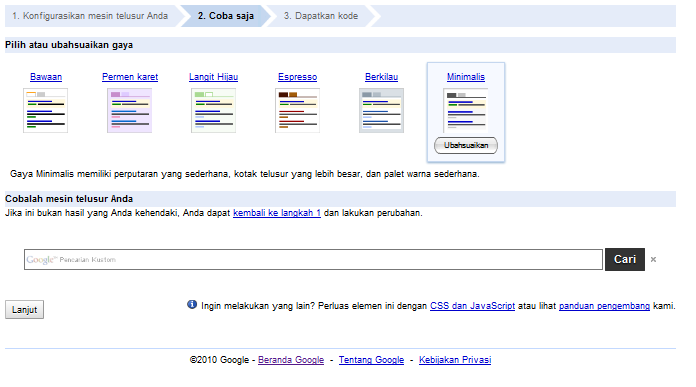The width and height of the screenshot is (696, 387).
Task: Open the CSS dan JavaScript link
Action: tap(472, 306)
